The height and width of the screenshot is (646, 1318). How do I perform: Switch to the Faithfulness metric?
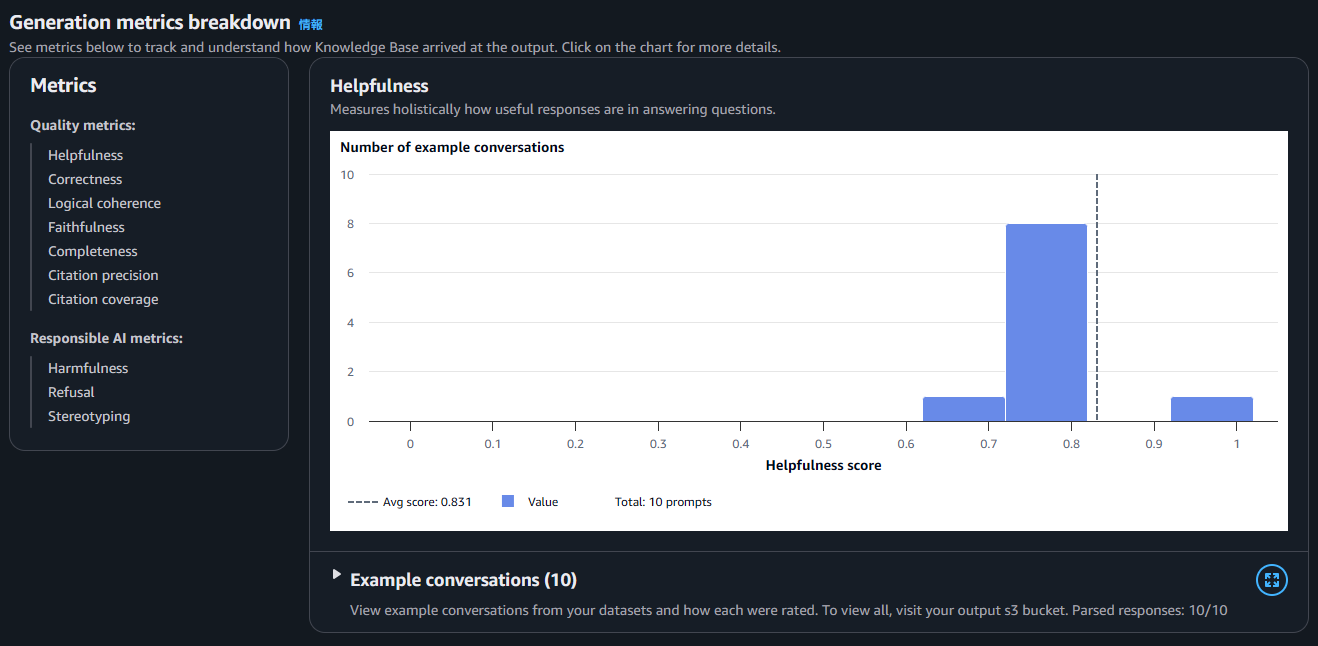[x=86, y=227]
